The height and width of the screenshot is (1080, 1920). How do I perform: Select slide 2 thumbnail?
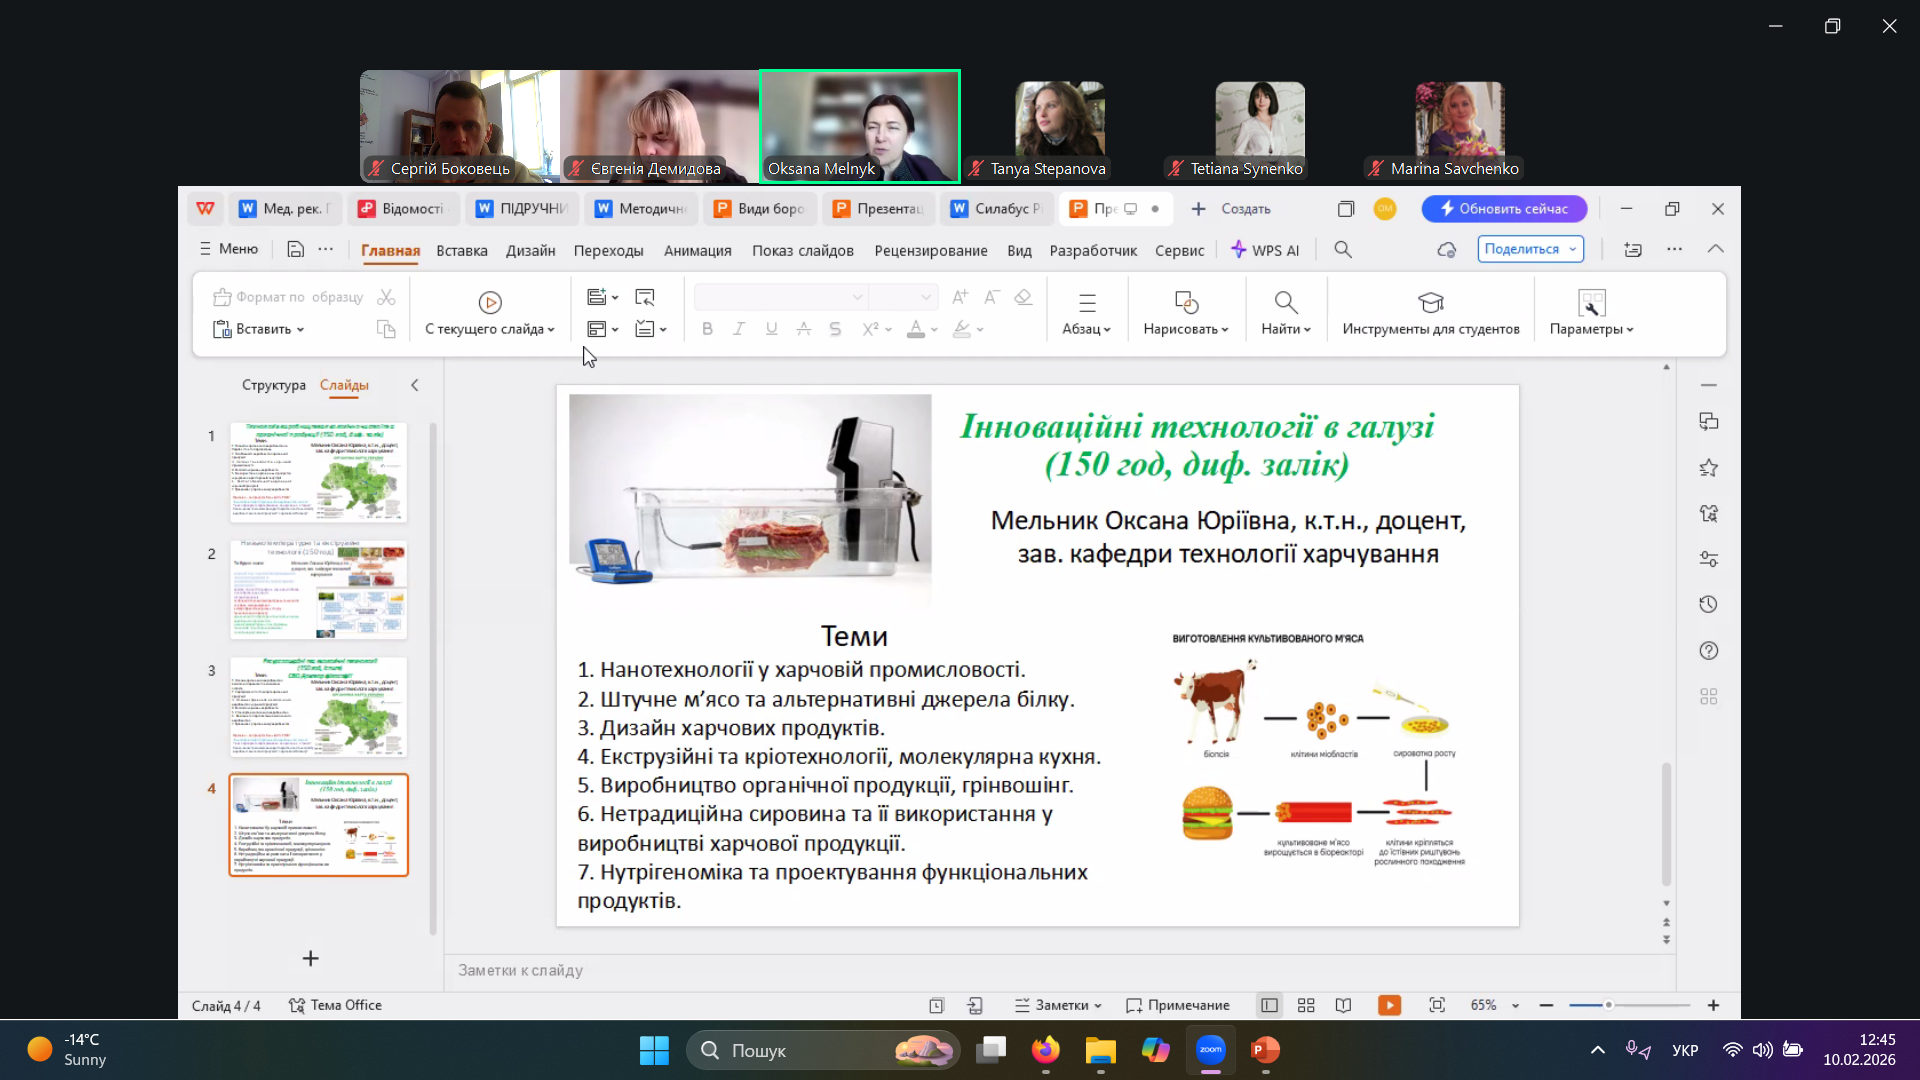click(x=318, y=589)
